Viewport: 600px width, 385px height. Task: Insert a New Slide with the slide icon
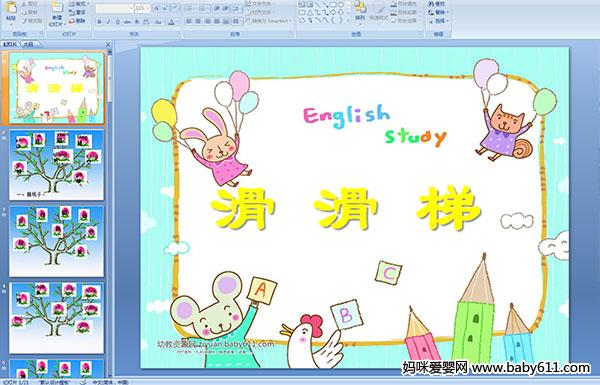point(57,8)
